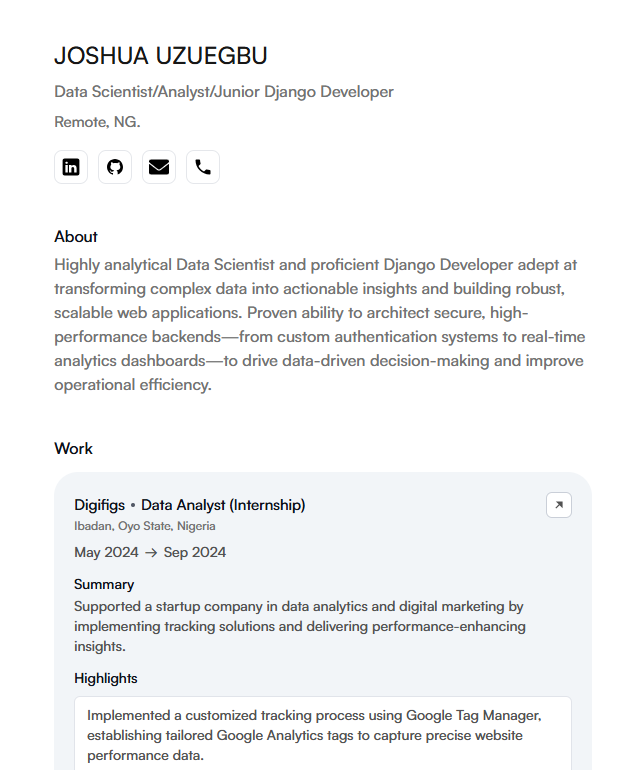The width and height of the screenshot is (634, 770).
Task: Click the Remote, NG. location text
Action: (97, 122)
